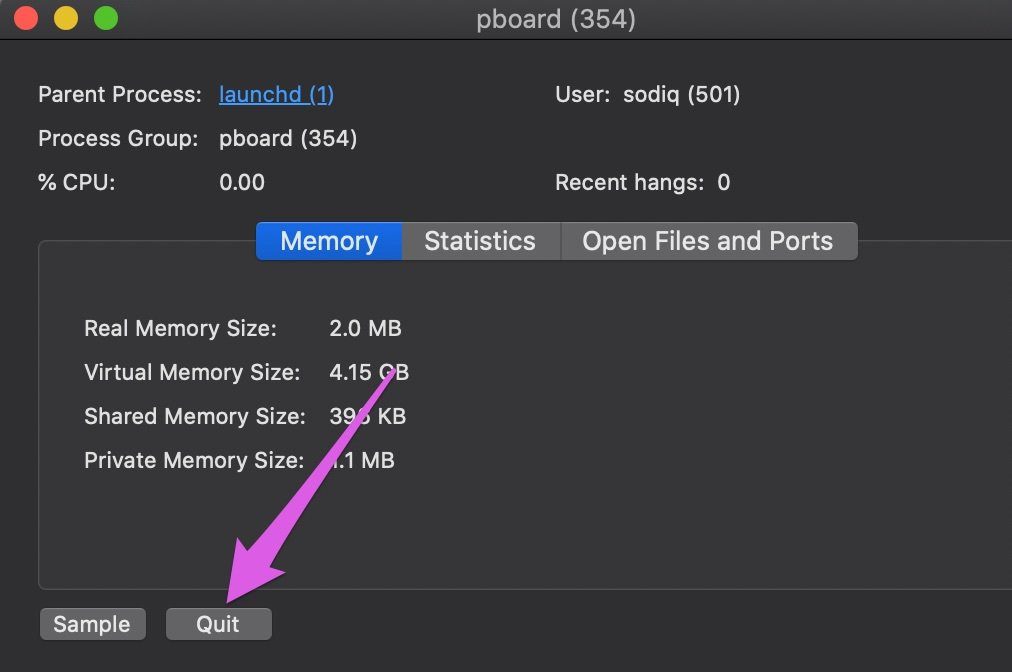Switch to the Statistics tab

(480, 240)
